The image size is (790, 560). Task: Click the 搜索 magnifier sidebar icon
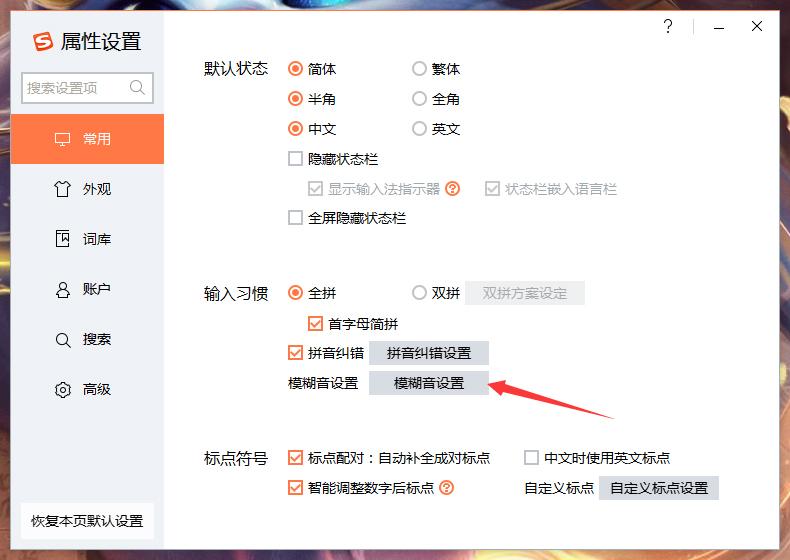(62, 340)
